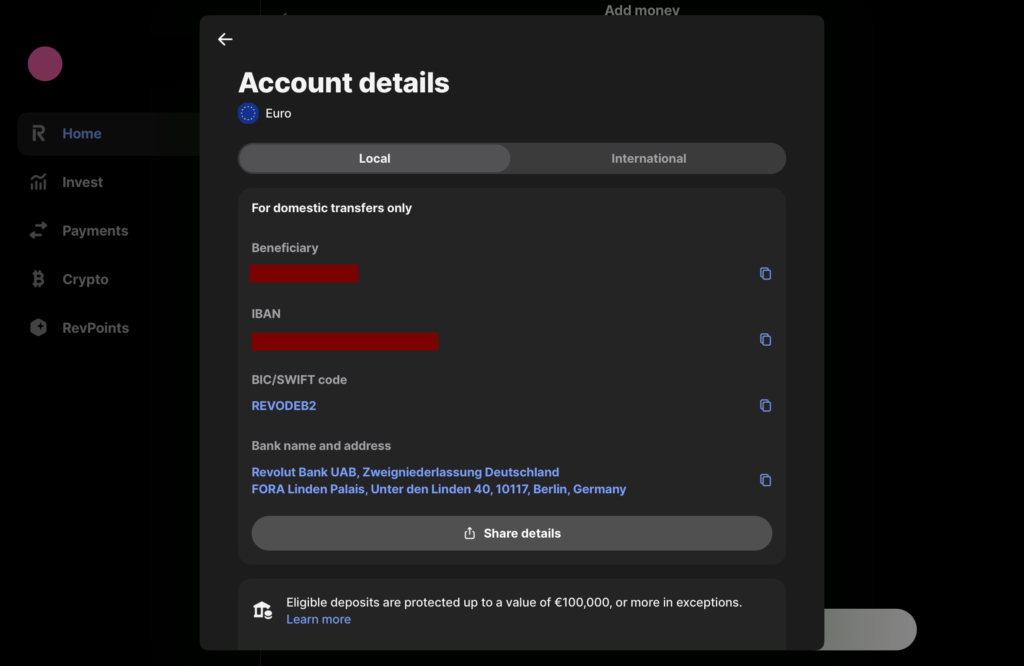This screenshot has width=1024, height=666.
Task: Copy the Beneficiary name
Action: 765,274
